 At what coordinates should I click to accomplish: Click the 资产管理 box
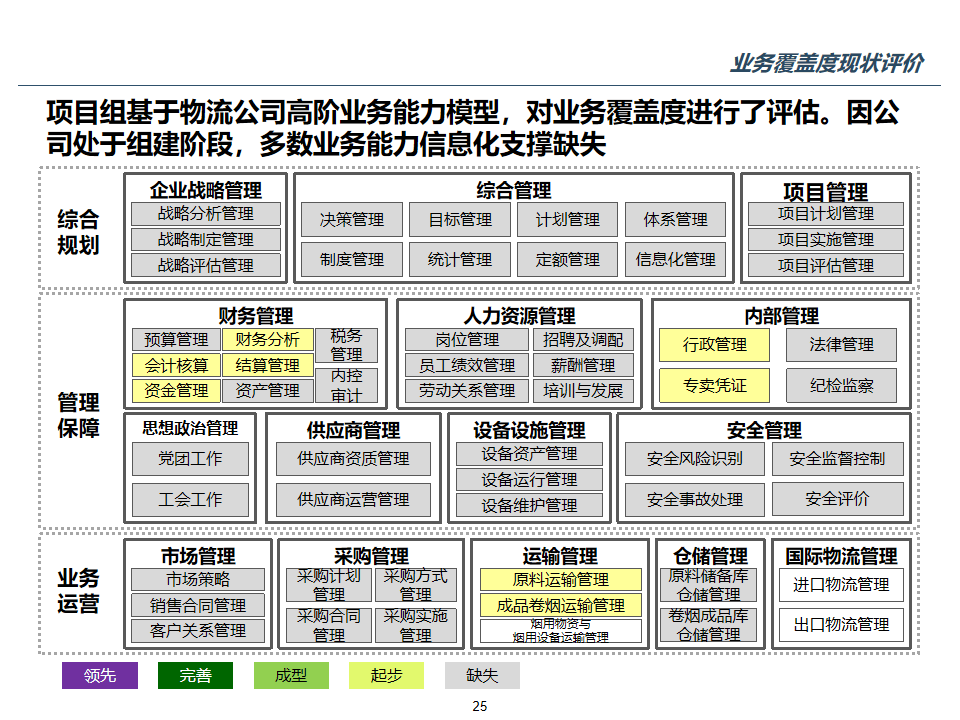(268, 391)
